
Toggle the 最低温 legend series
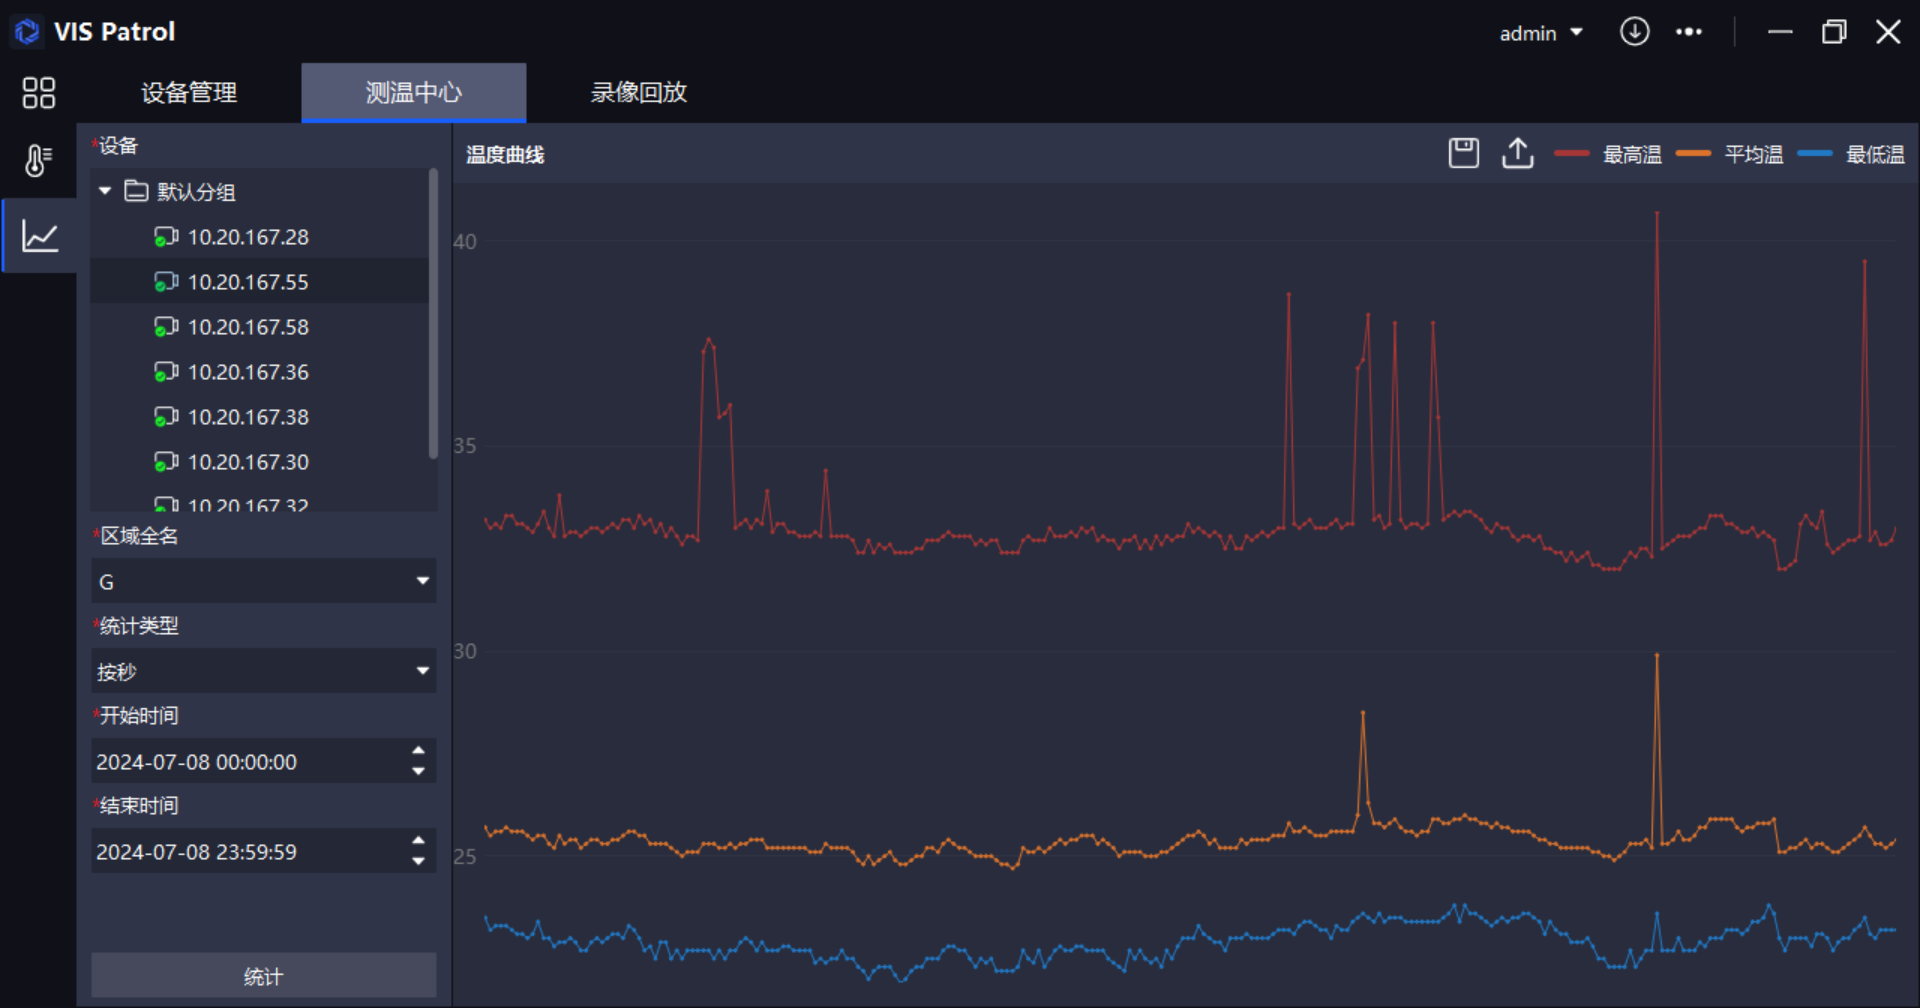(1851, 154)
